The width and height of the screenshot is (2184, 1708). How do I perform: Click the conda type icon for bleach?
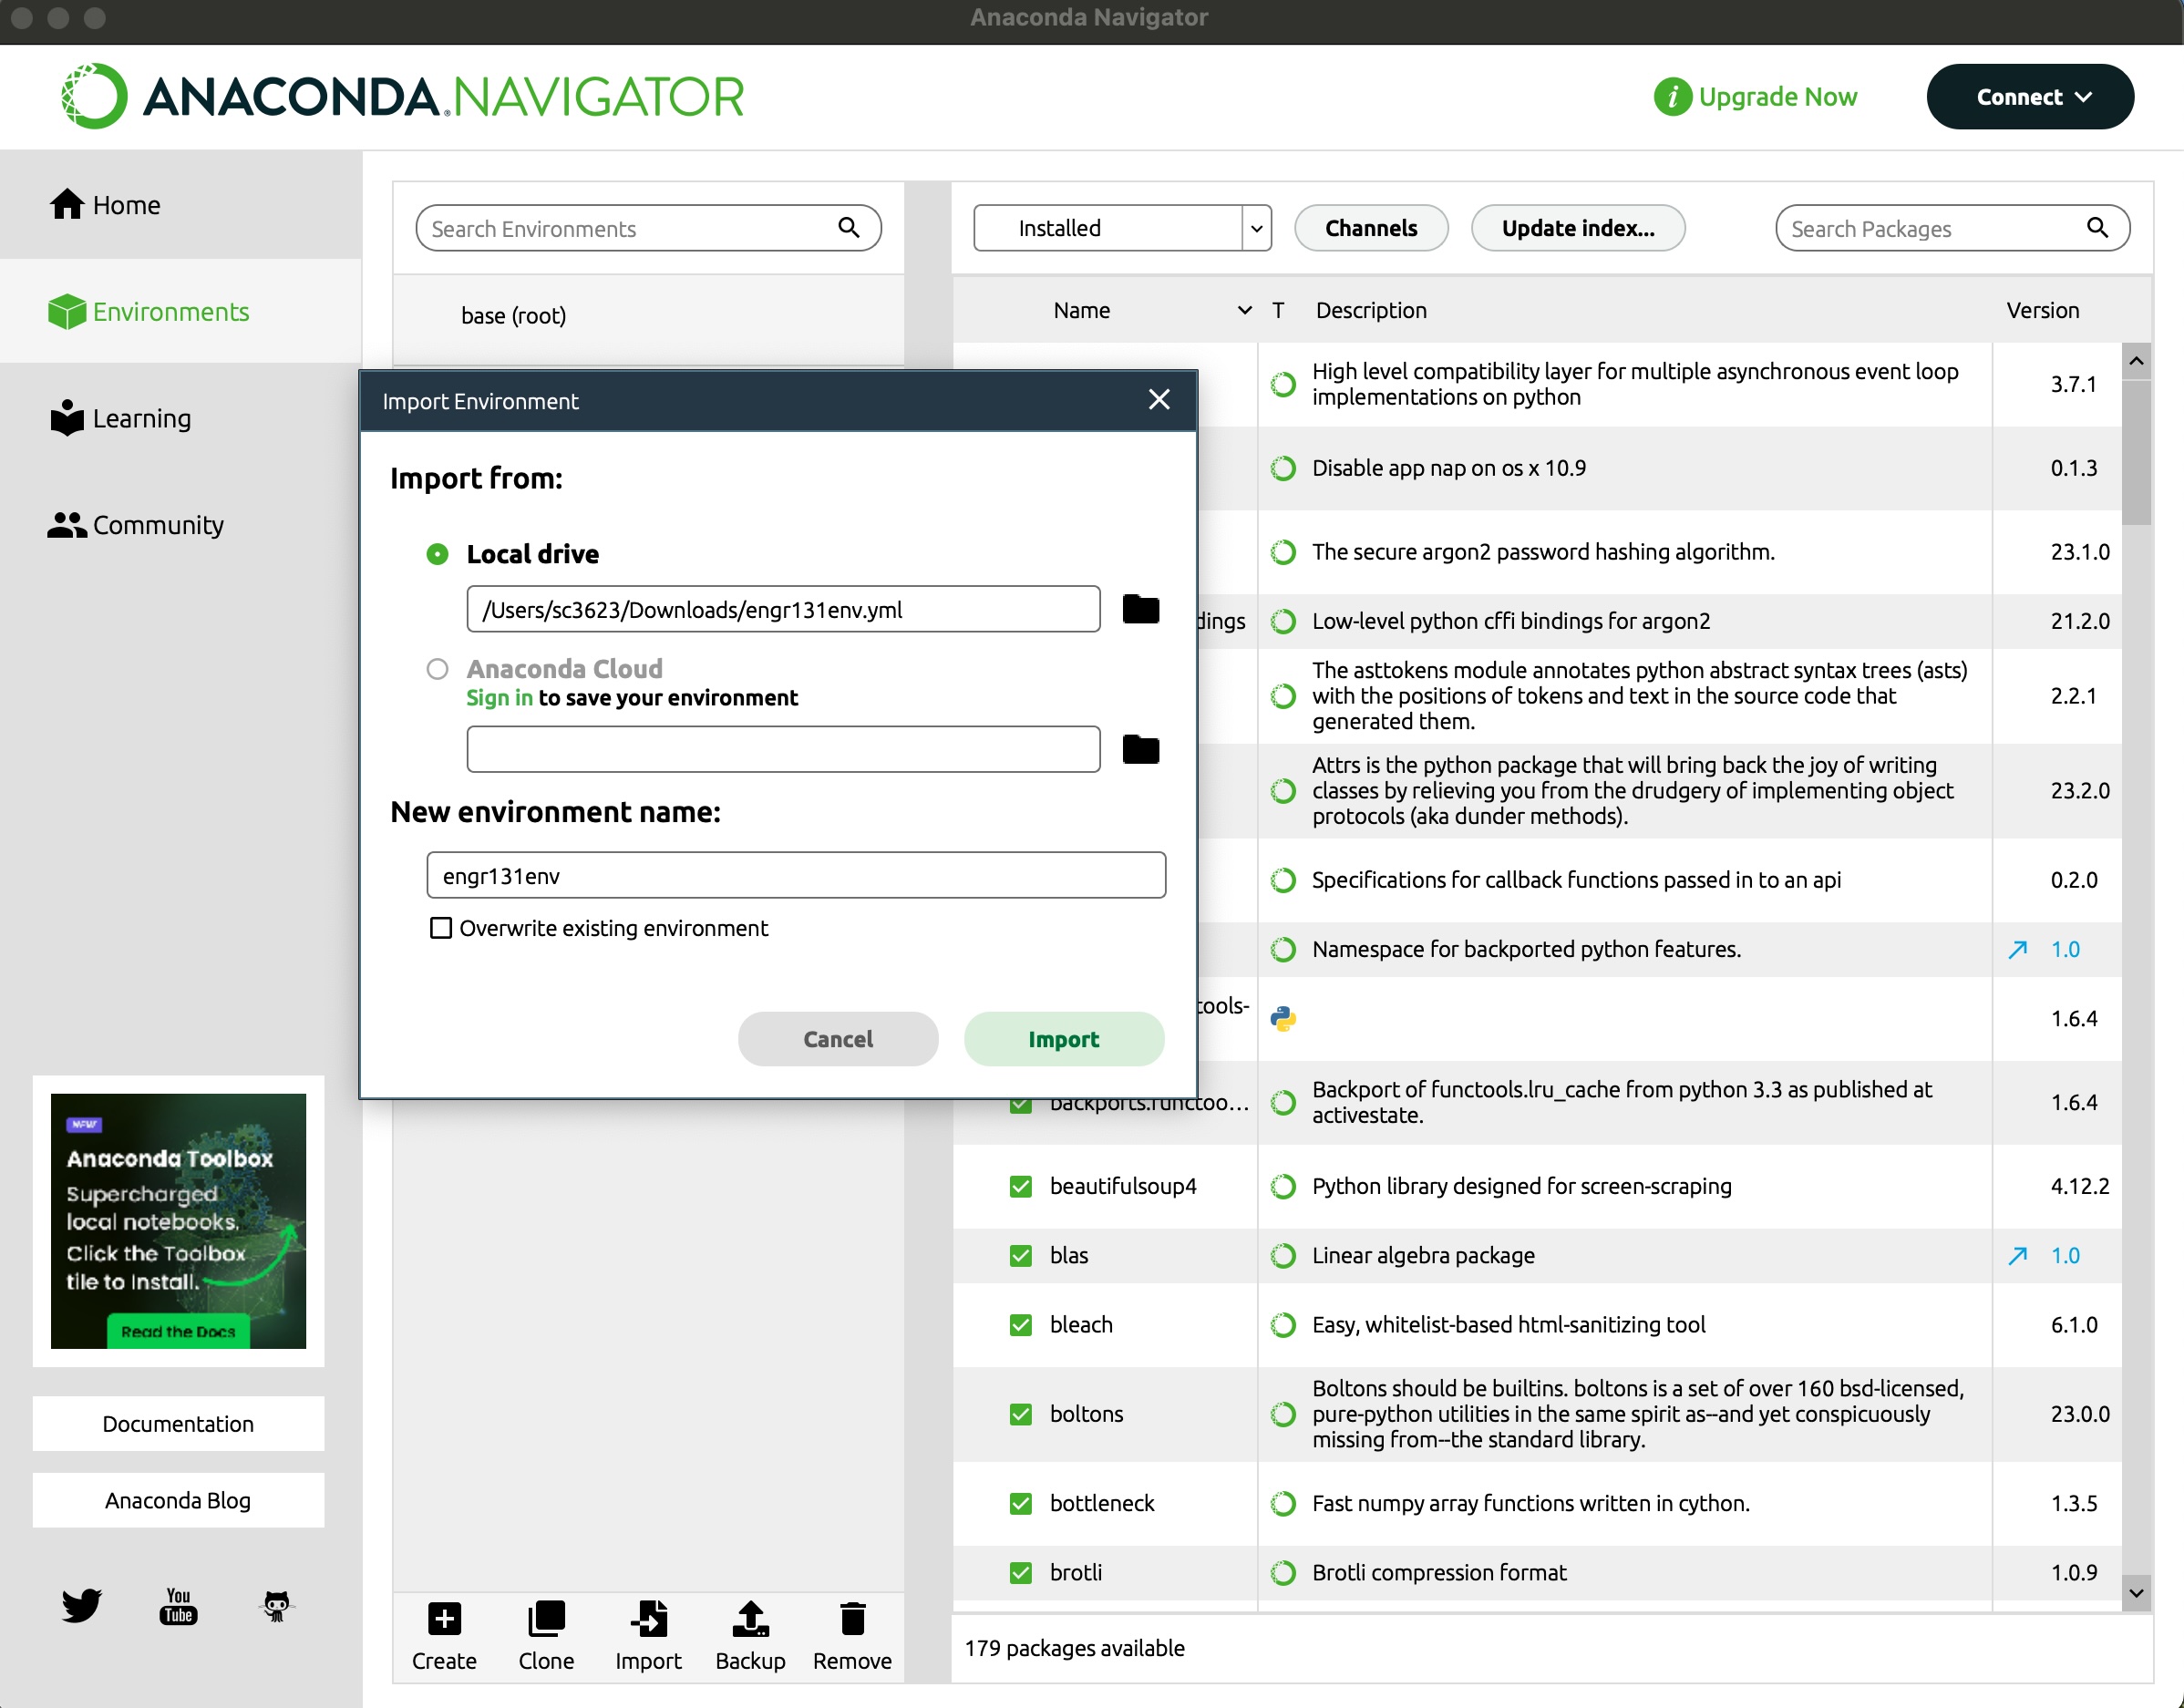click(x=1283, y=1325)
